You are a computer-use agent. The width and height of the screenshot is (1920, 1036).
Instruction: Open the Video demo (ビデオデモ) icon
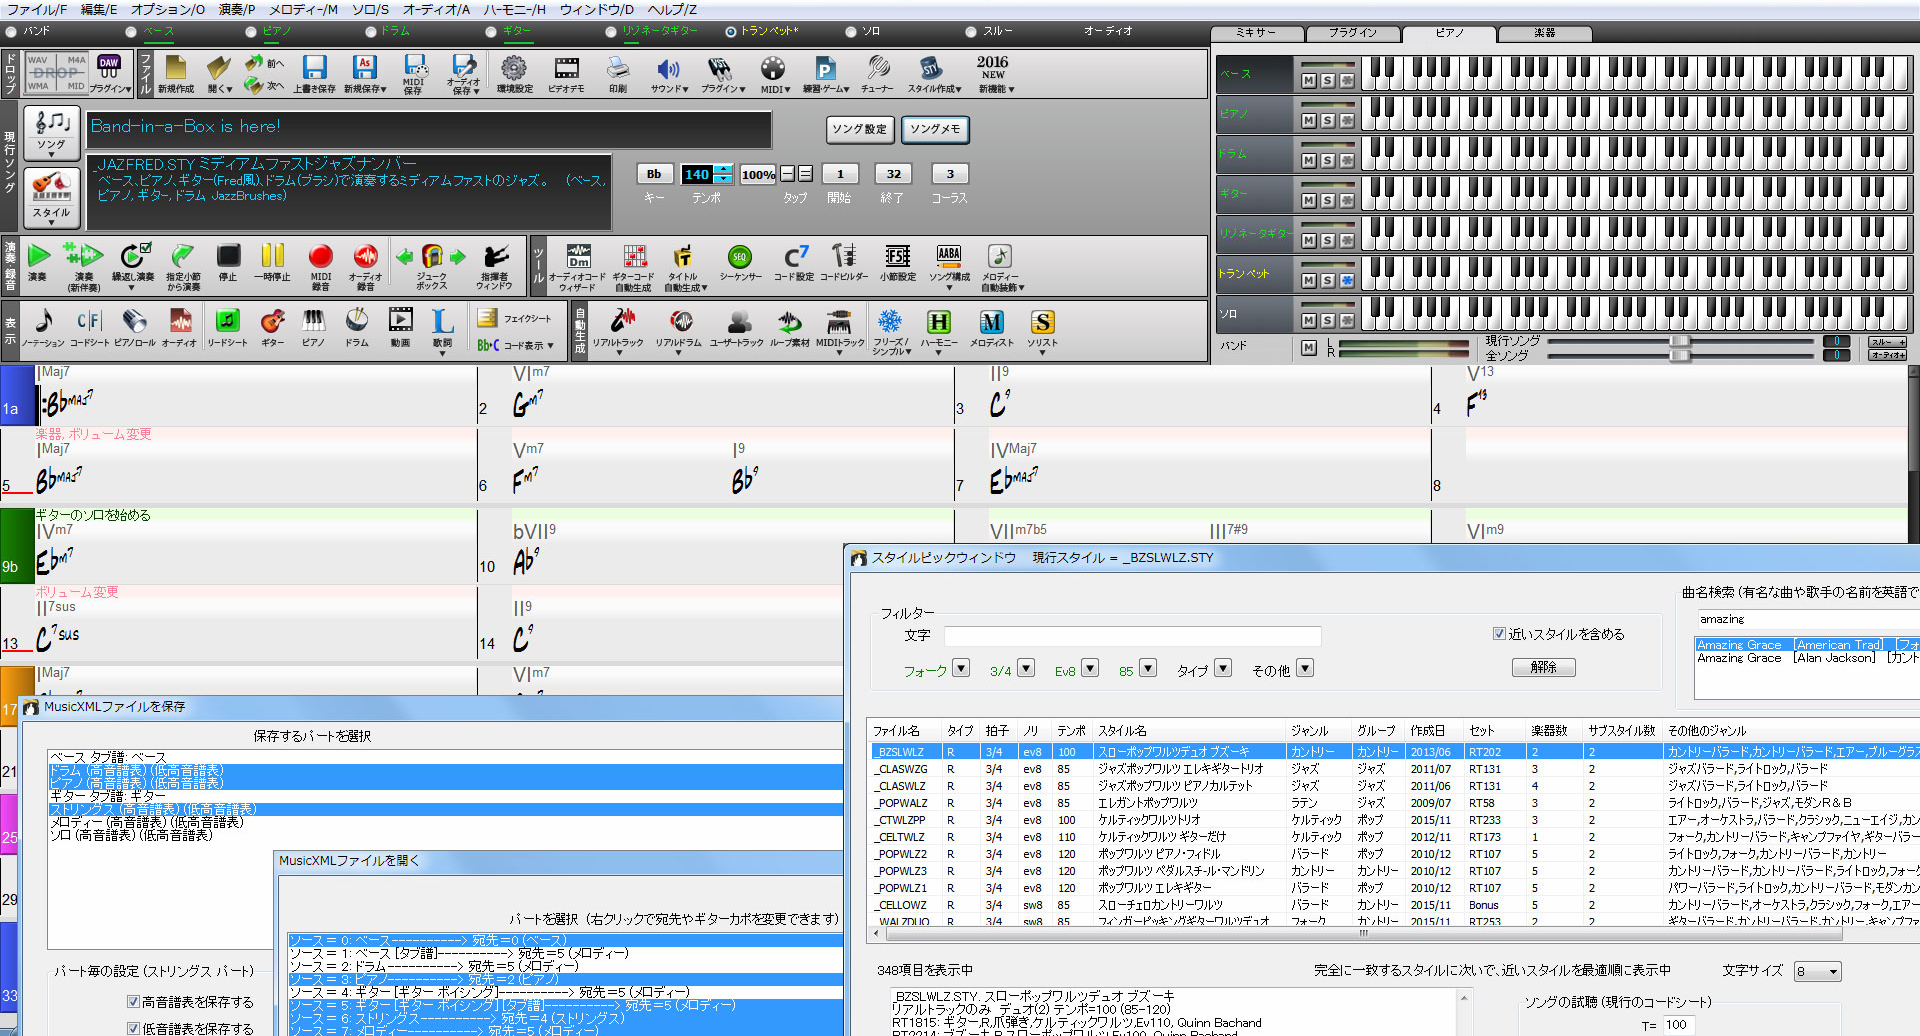click(x=566, y=74)
